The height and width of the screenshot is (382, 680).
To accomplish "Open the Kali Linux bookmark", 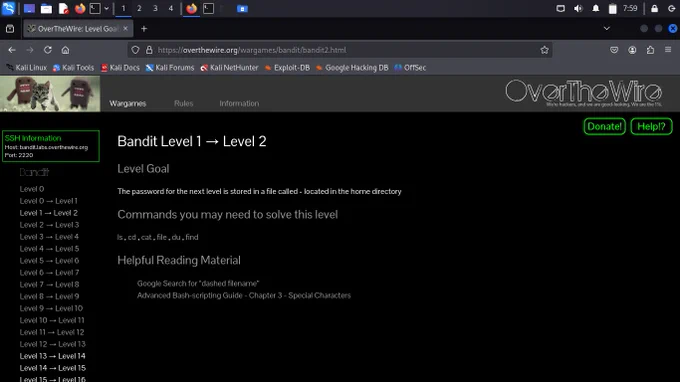I will click(x=26, y=68).
